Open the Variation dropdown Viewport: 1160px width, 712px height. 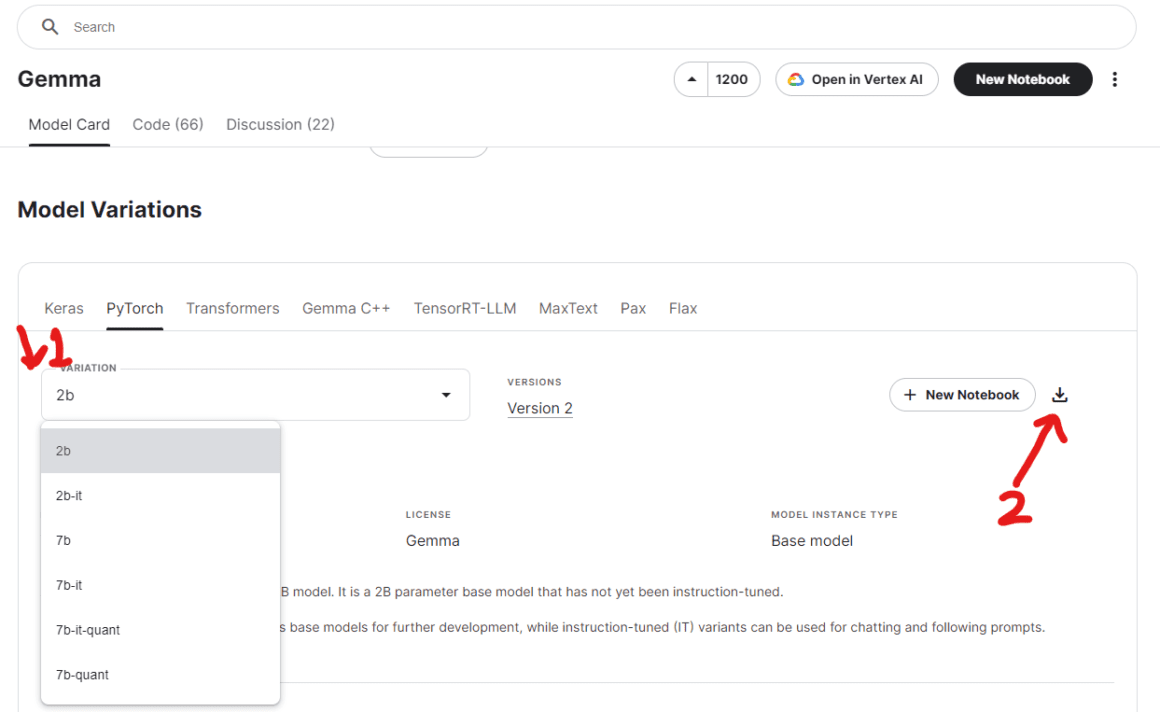click(445, 394)
